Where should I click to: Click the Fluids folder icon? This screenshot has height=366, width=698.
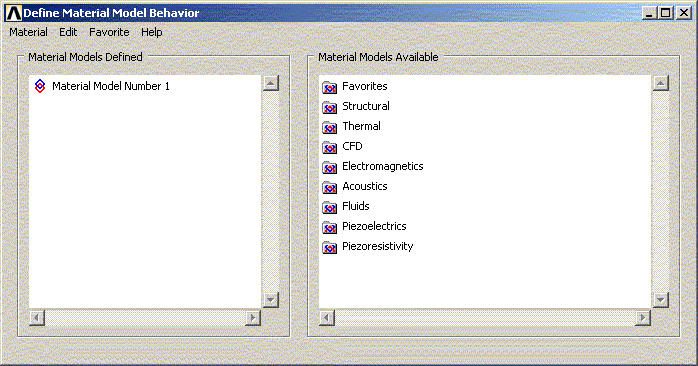point(329,207)
